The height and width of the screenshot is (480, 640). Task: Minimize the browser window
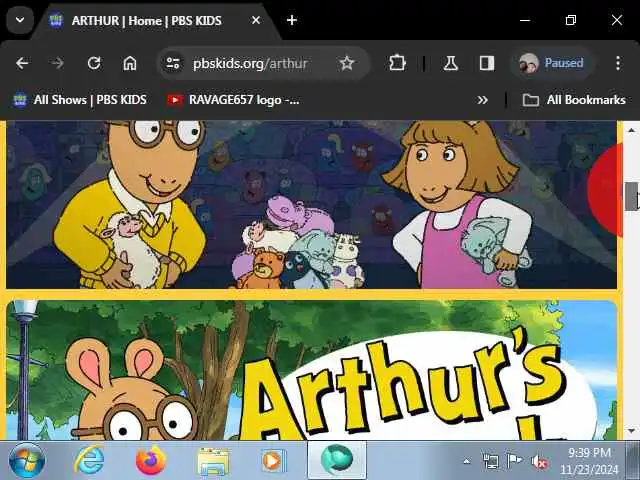coord(525,20)
